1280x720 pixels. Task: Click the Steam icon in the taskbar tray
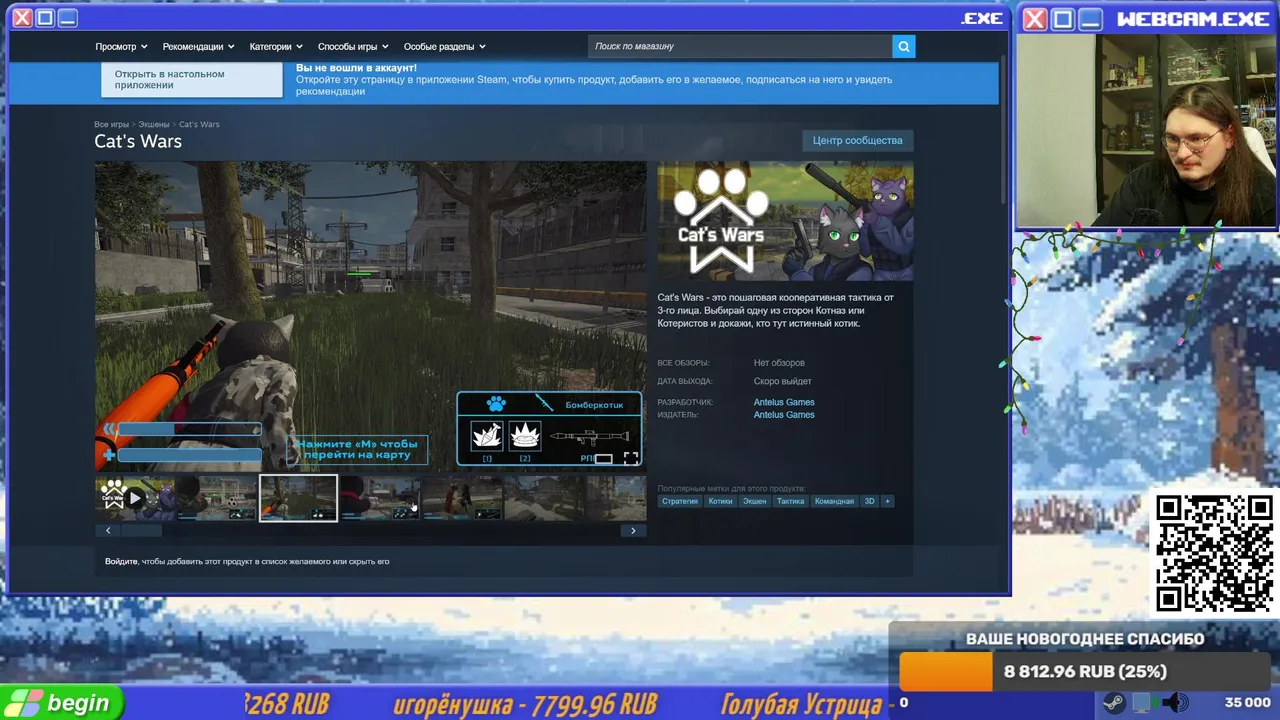pos(1113,703)
